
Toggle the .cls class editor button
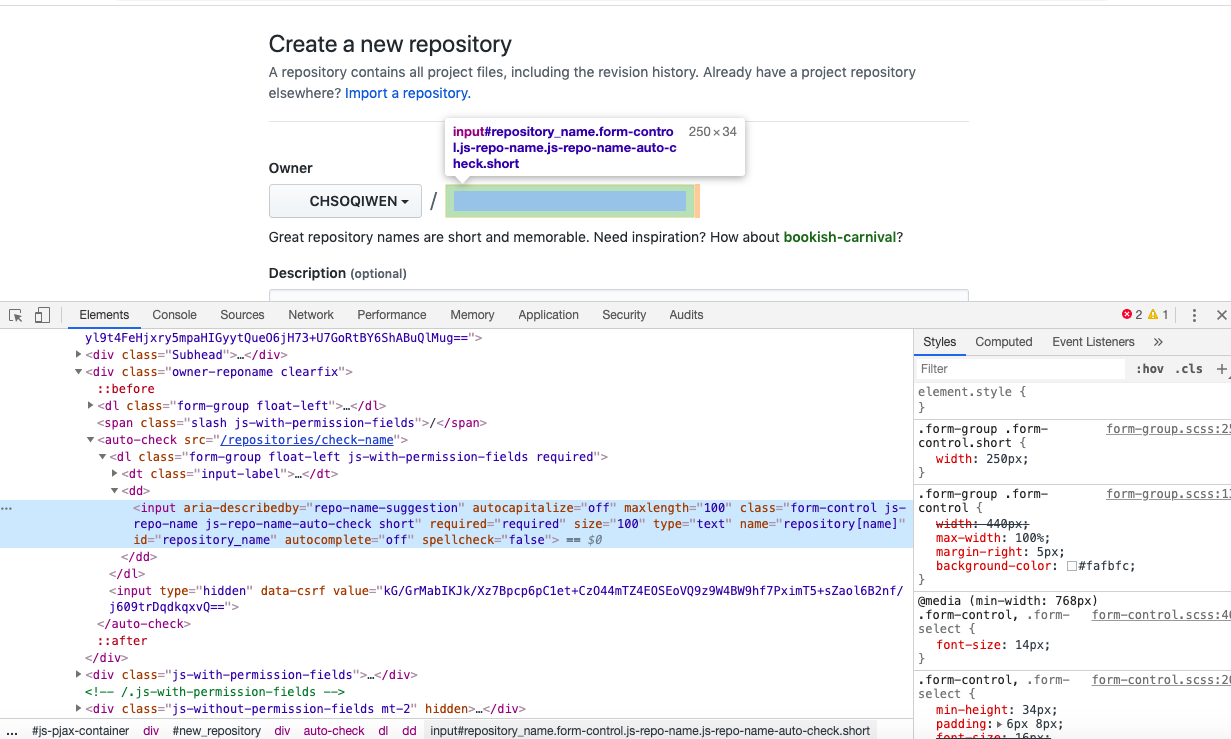(x=1189, y=369)
